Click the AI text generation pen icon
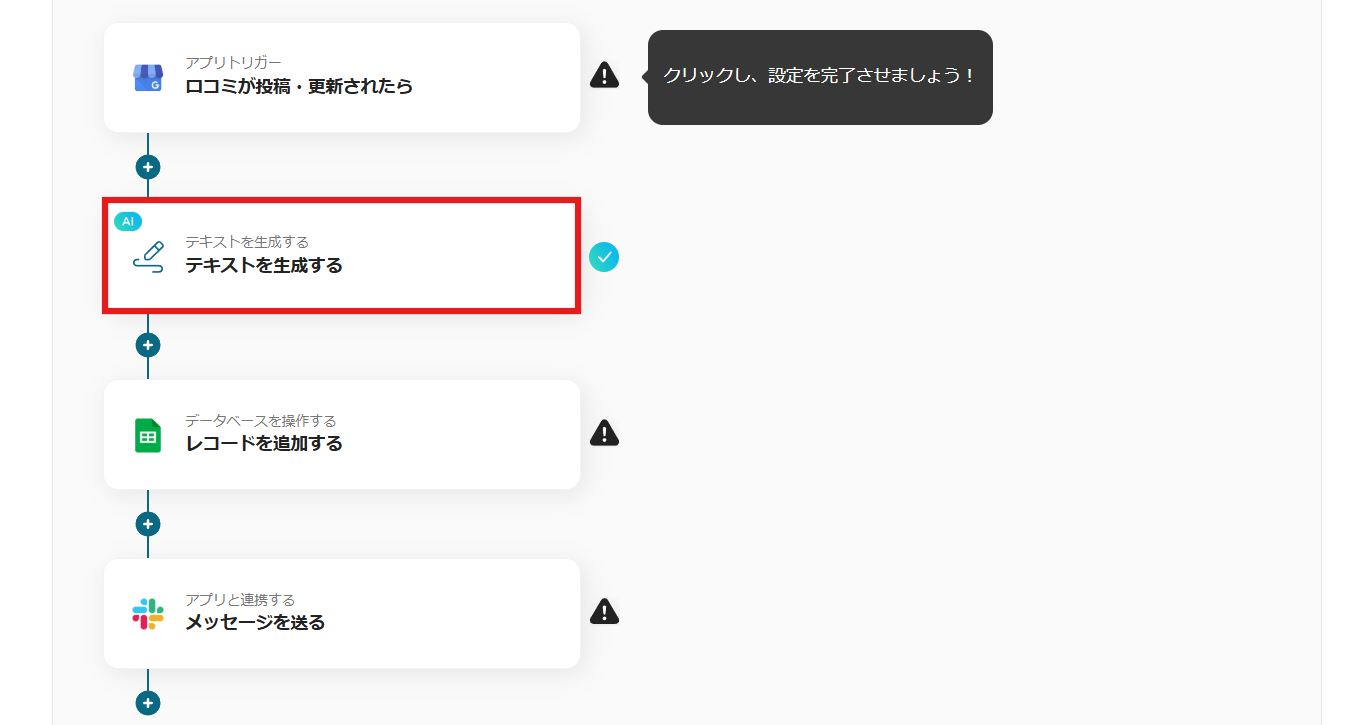Screen dimensions: 1372x725 [148, 257]
